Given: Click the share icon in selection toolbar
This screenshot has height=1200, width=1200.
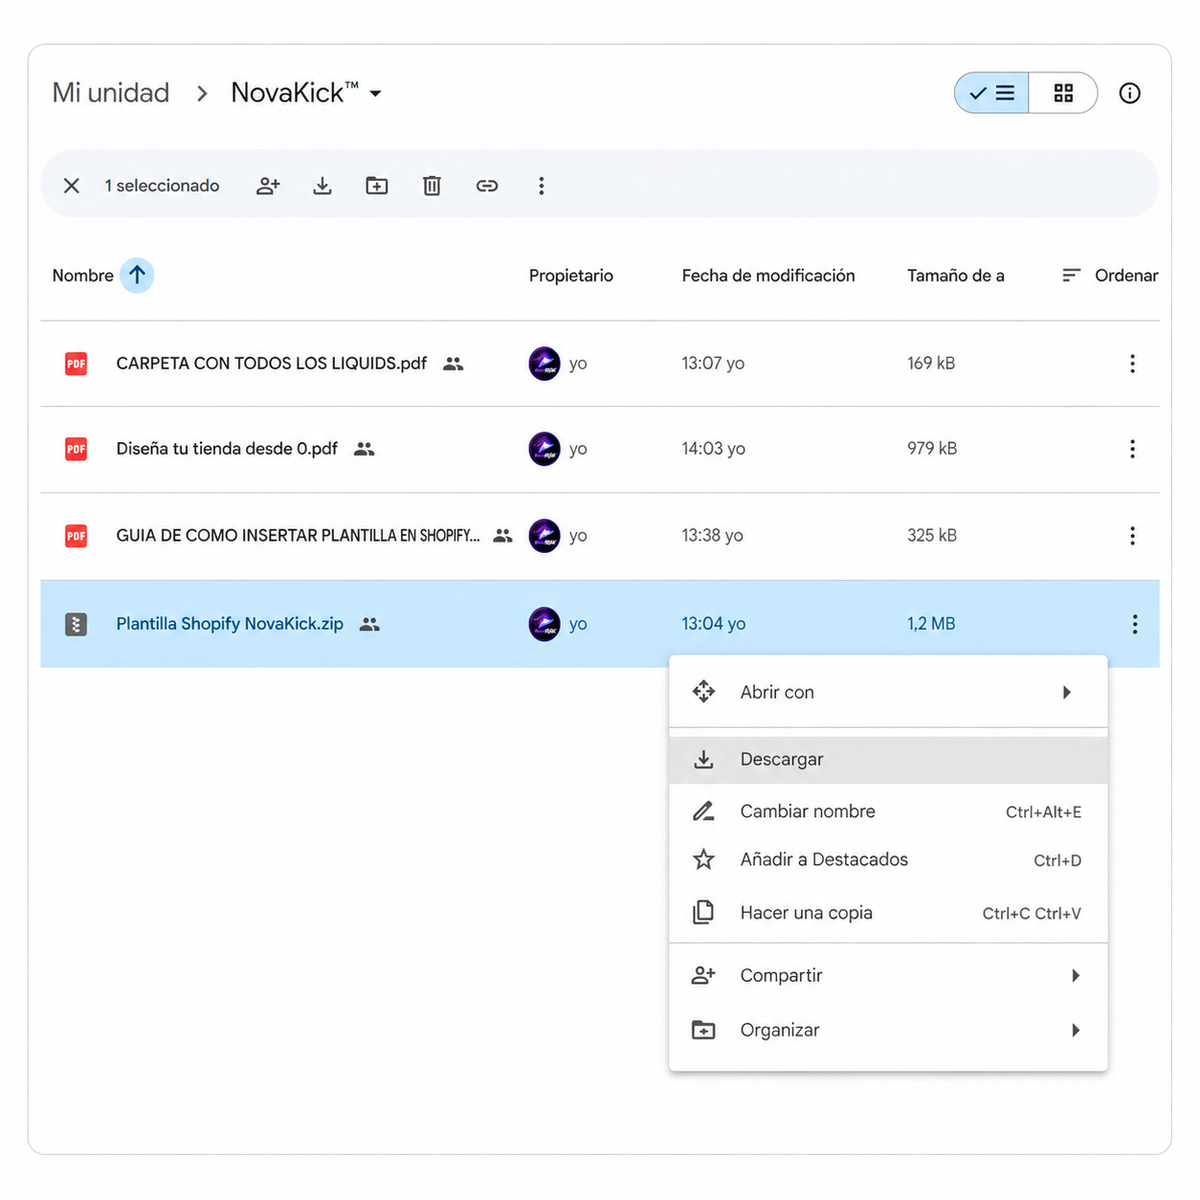Looking at the screenshot, I should [x=268, y=186].
